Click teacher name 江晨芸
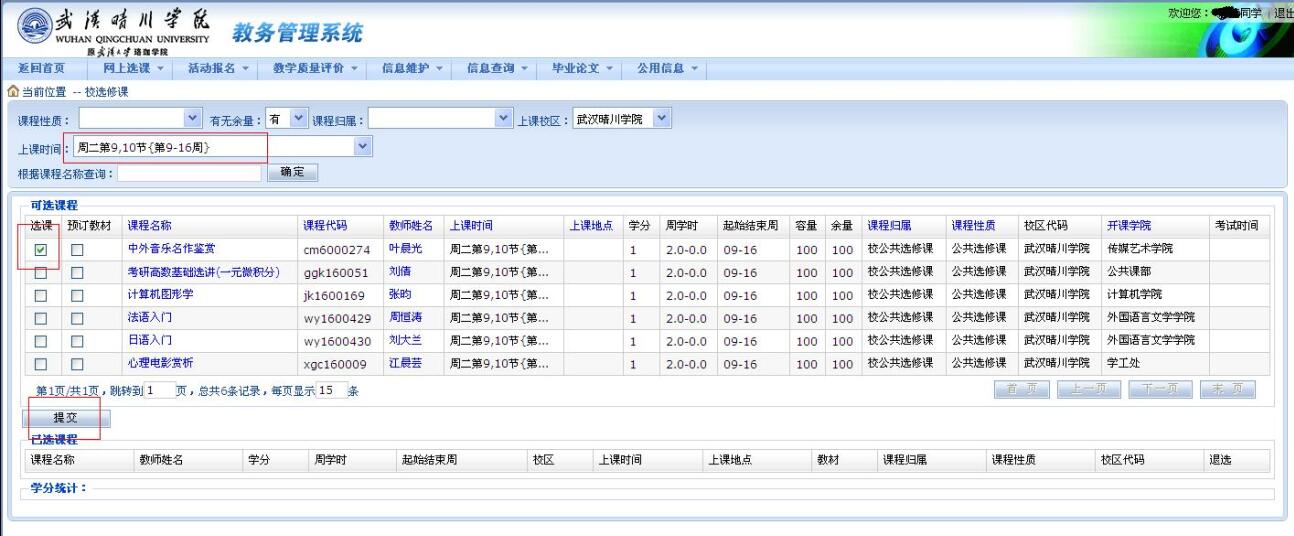The image size is (1294, 536). coord(405,363)
